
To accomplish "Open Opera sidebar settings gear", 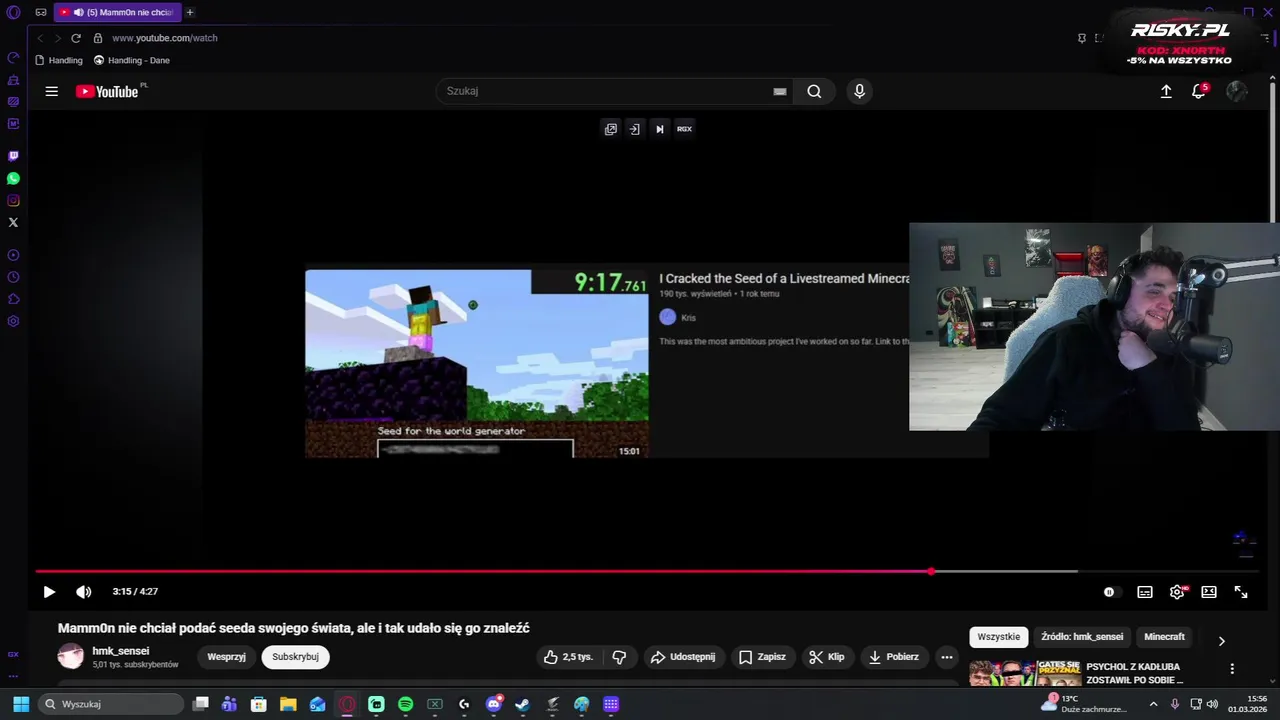I will [13, 321].
